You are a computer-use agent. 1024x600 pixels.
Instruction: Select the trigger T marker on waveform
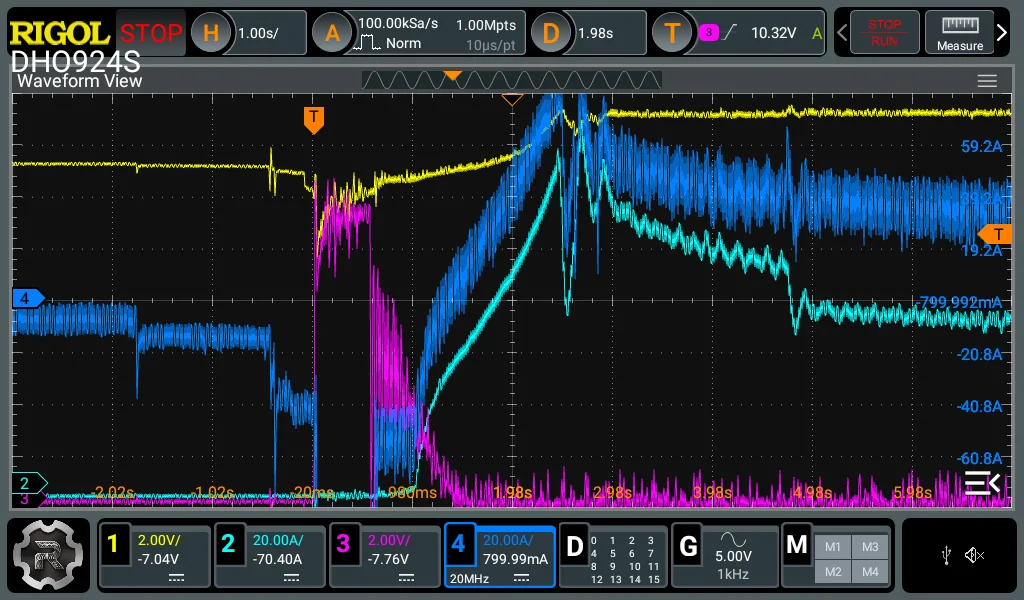coord(314,120)
